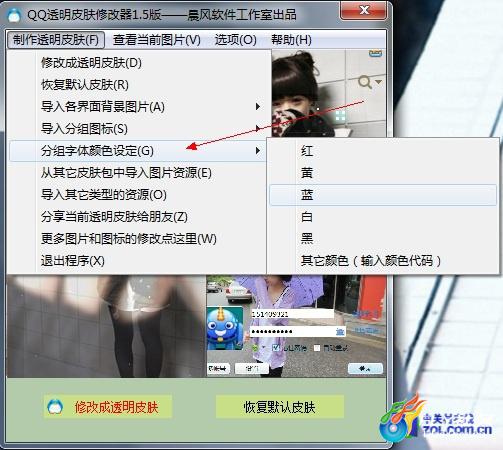Click the QQ penguin title bar icon
503x450 pixels.
click(14, 15)
